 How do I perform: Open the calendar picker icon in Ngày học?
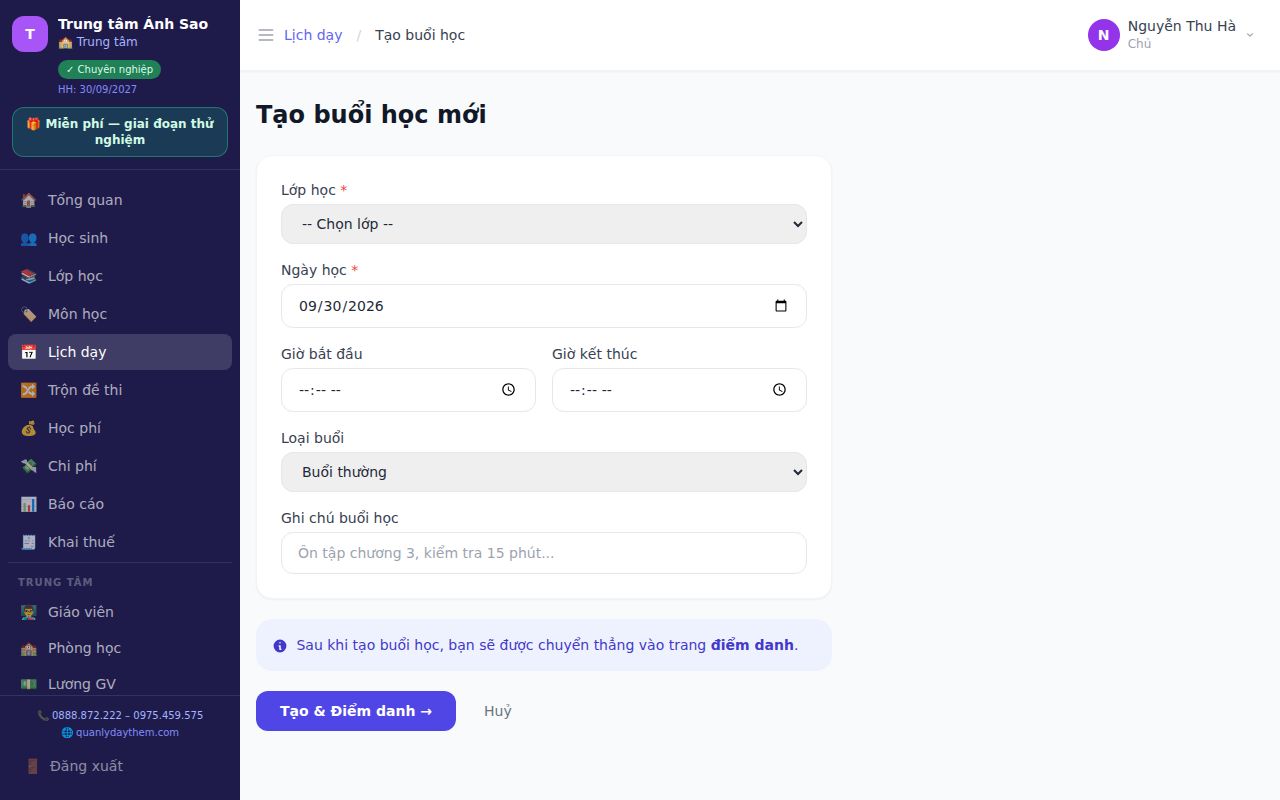pos(781,306)
